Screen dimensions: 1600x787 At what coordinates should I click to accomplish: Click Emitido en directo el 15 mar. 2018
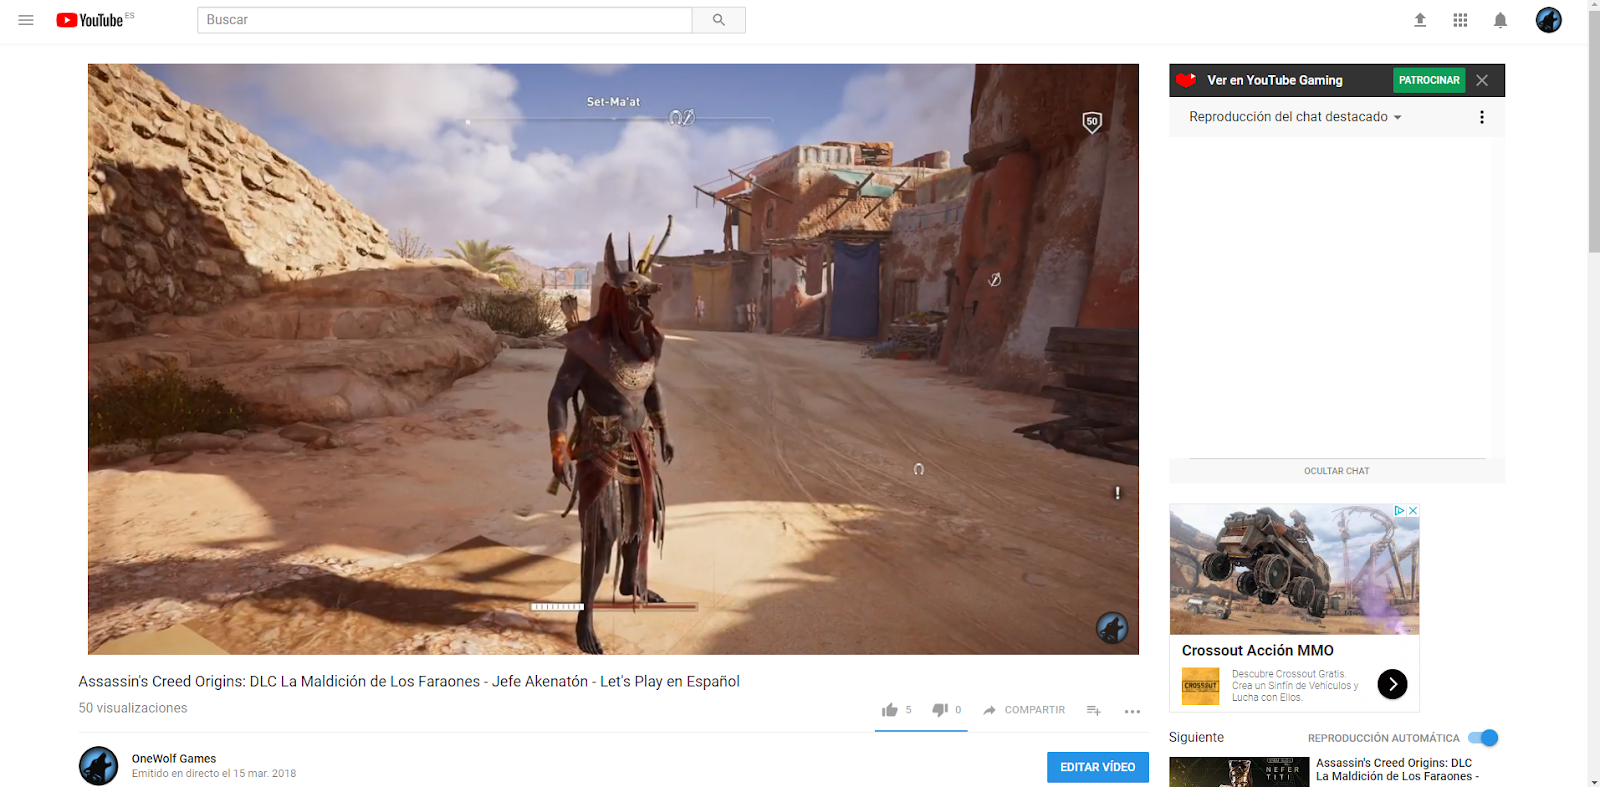coord(214,774)
